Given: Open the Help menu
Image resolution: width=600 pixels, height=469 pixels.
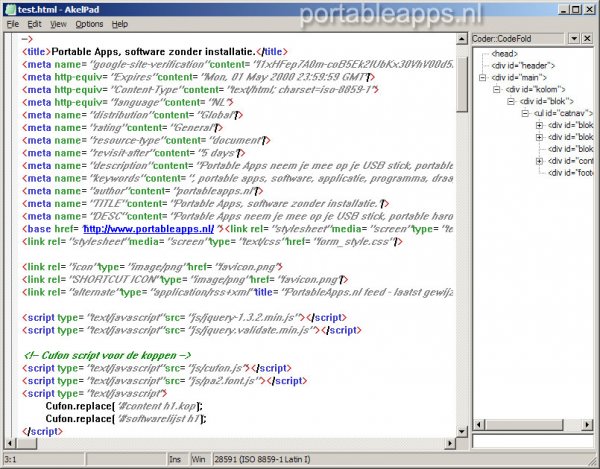Looking at the screenshot, I should coord(120,23).
